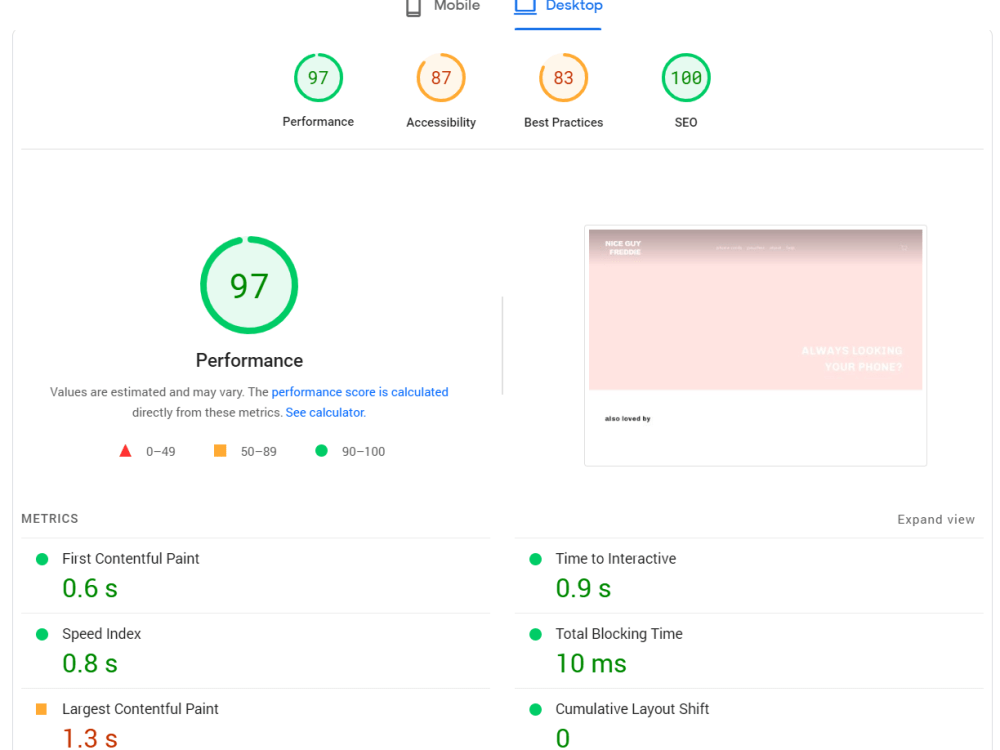Click the mobile phone icon
The image size is (1000, 750).
tap(413, 8)
